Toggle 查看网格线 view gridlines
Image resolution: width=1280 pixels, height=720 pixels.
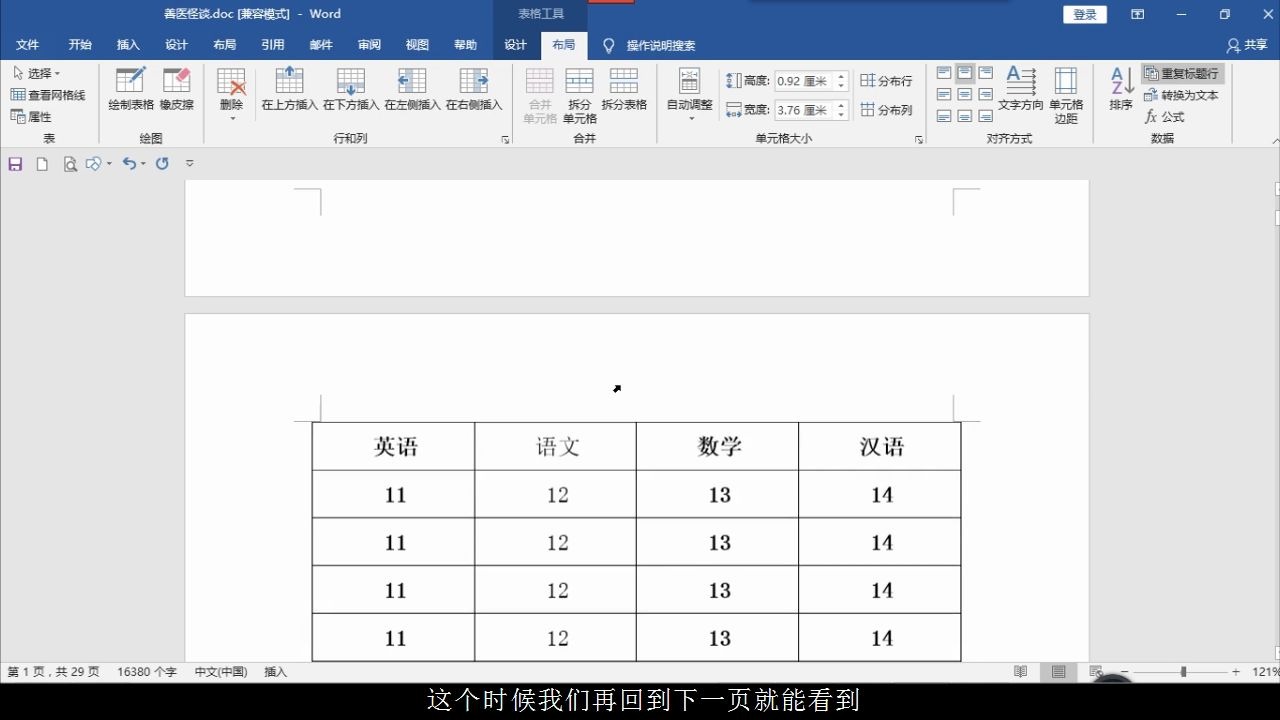tap(48, 95)
